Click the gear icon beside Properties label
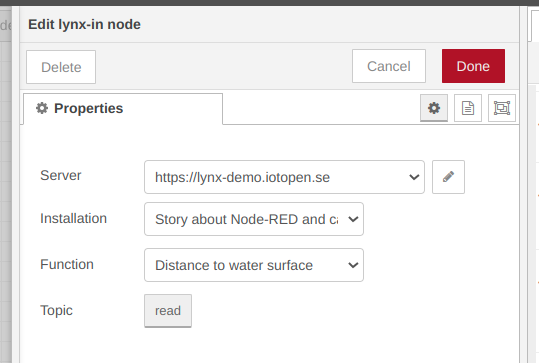The image size is (539, 363). [42, 108]
